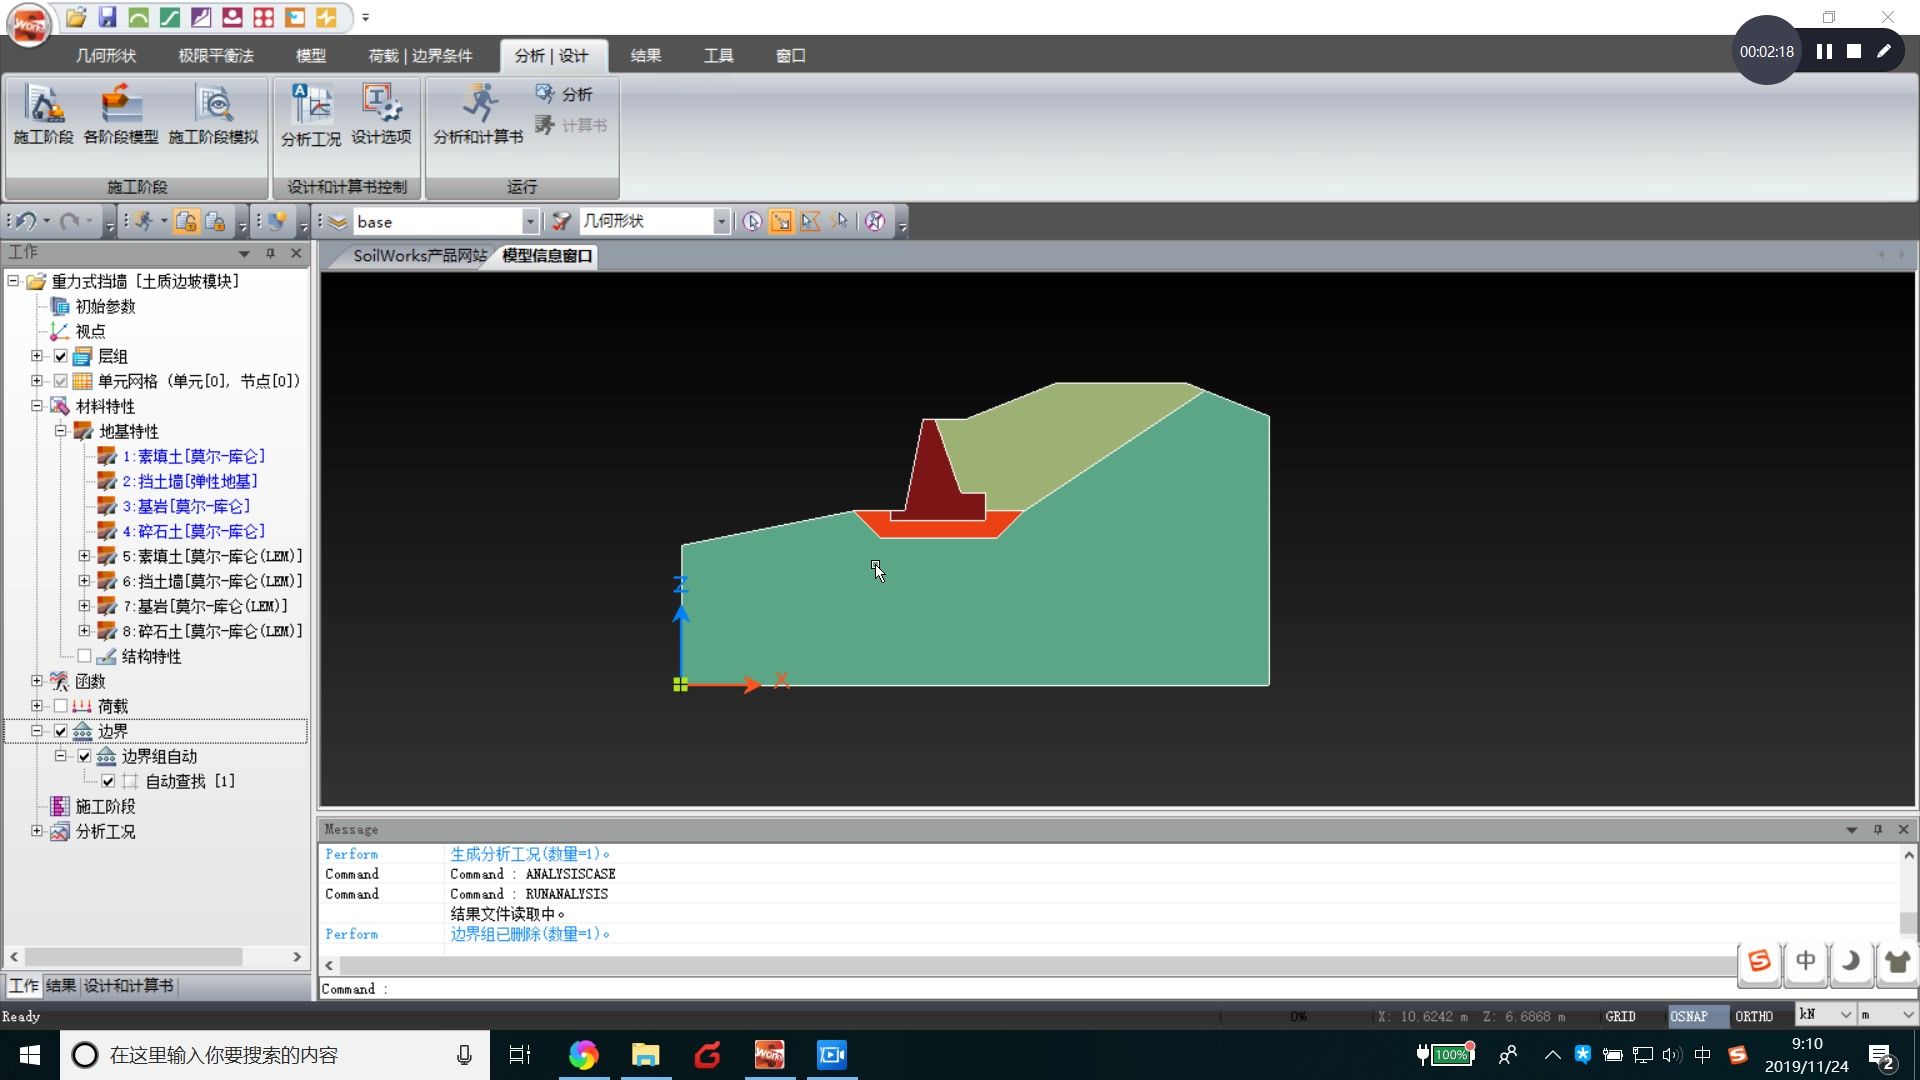Screen dimensions: 1920x1080
Task: Toggle the 边界 checkbox
Action: pos(61,731)
